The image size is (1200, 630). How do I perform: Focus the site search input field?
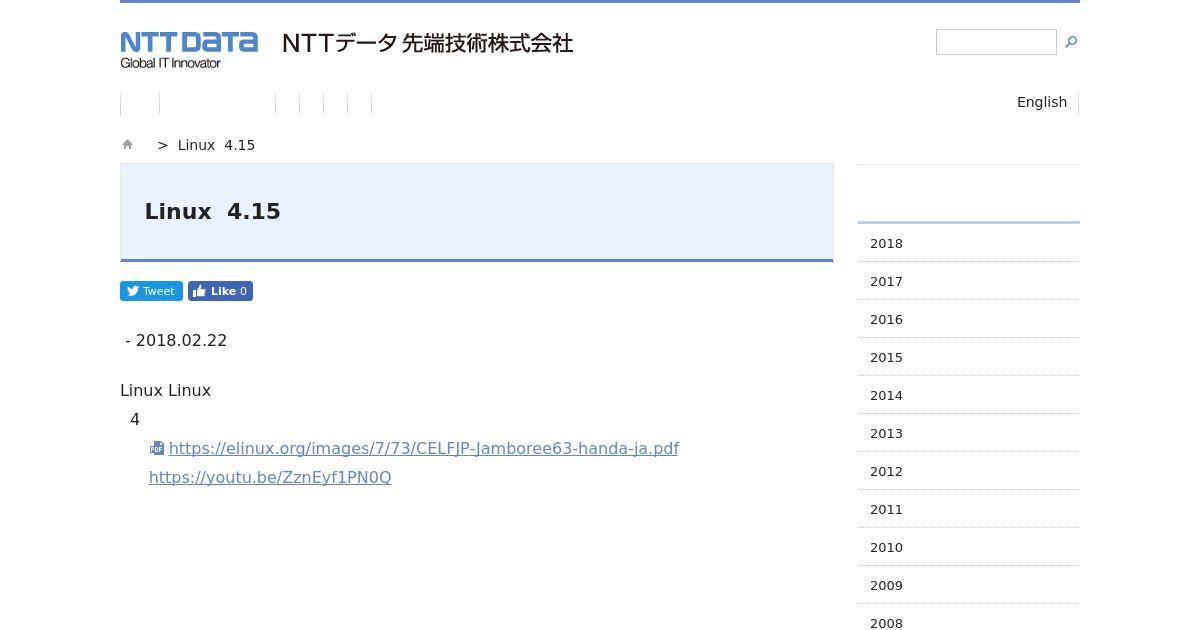click(x=996, y=42)
